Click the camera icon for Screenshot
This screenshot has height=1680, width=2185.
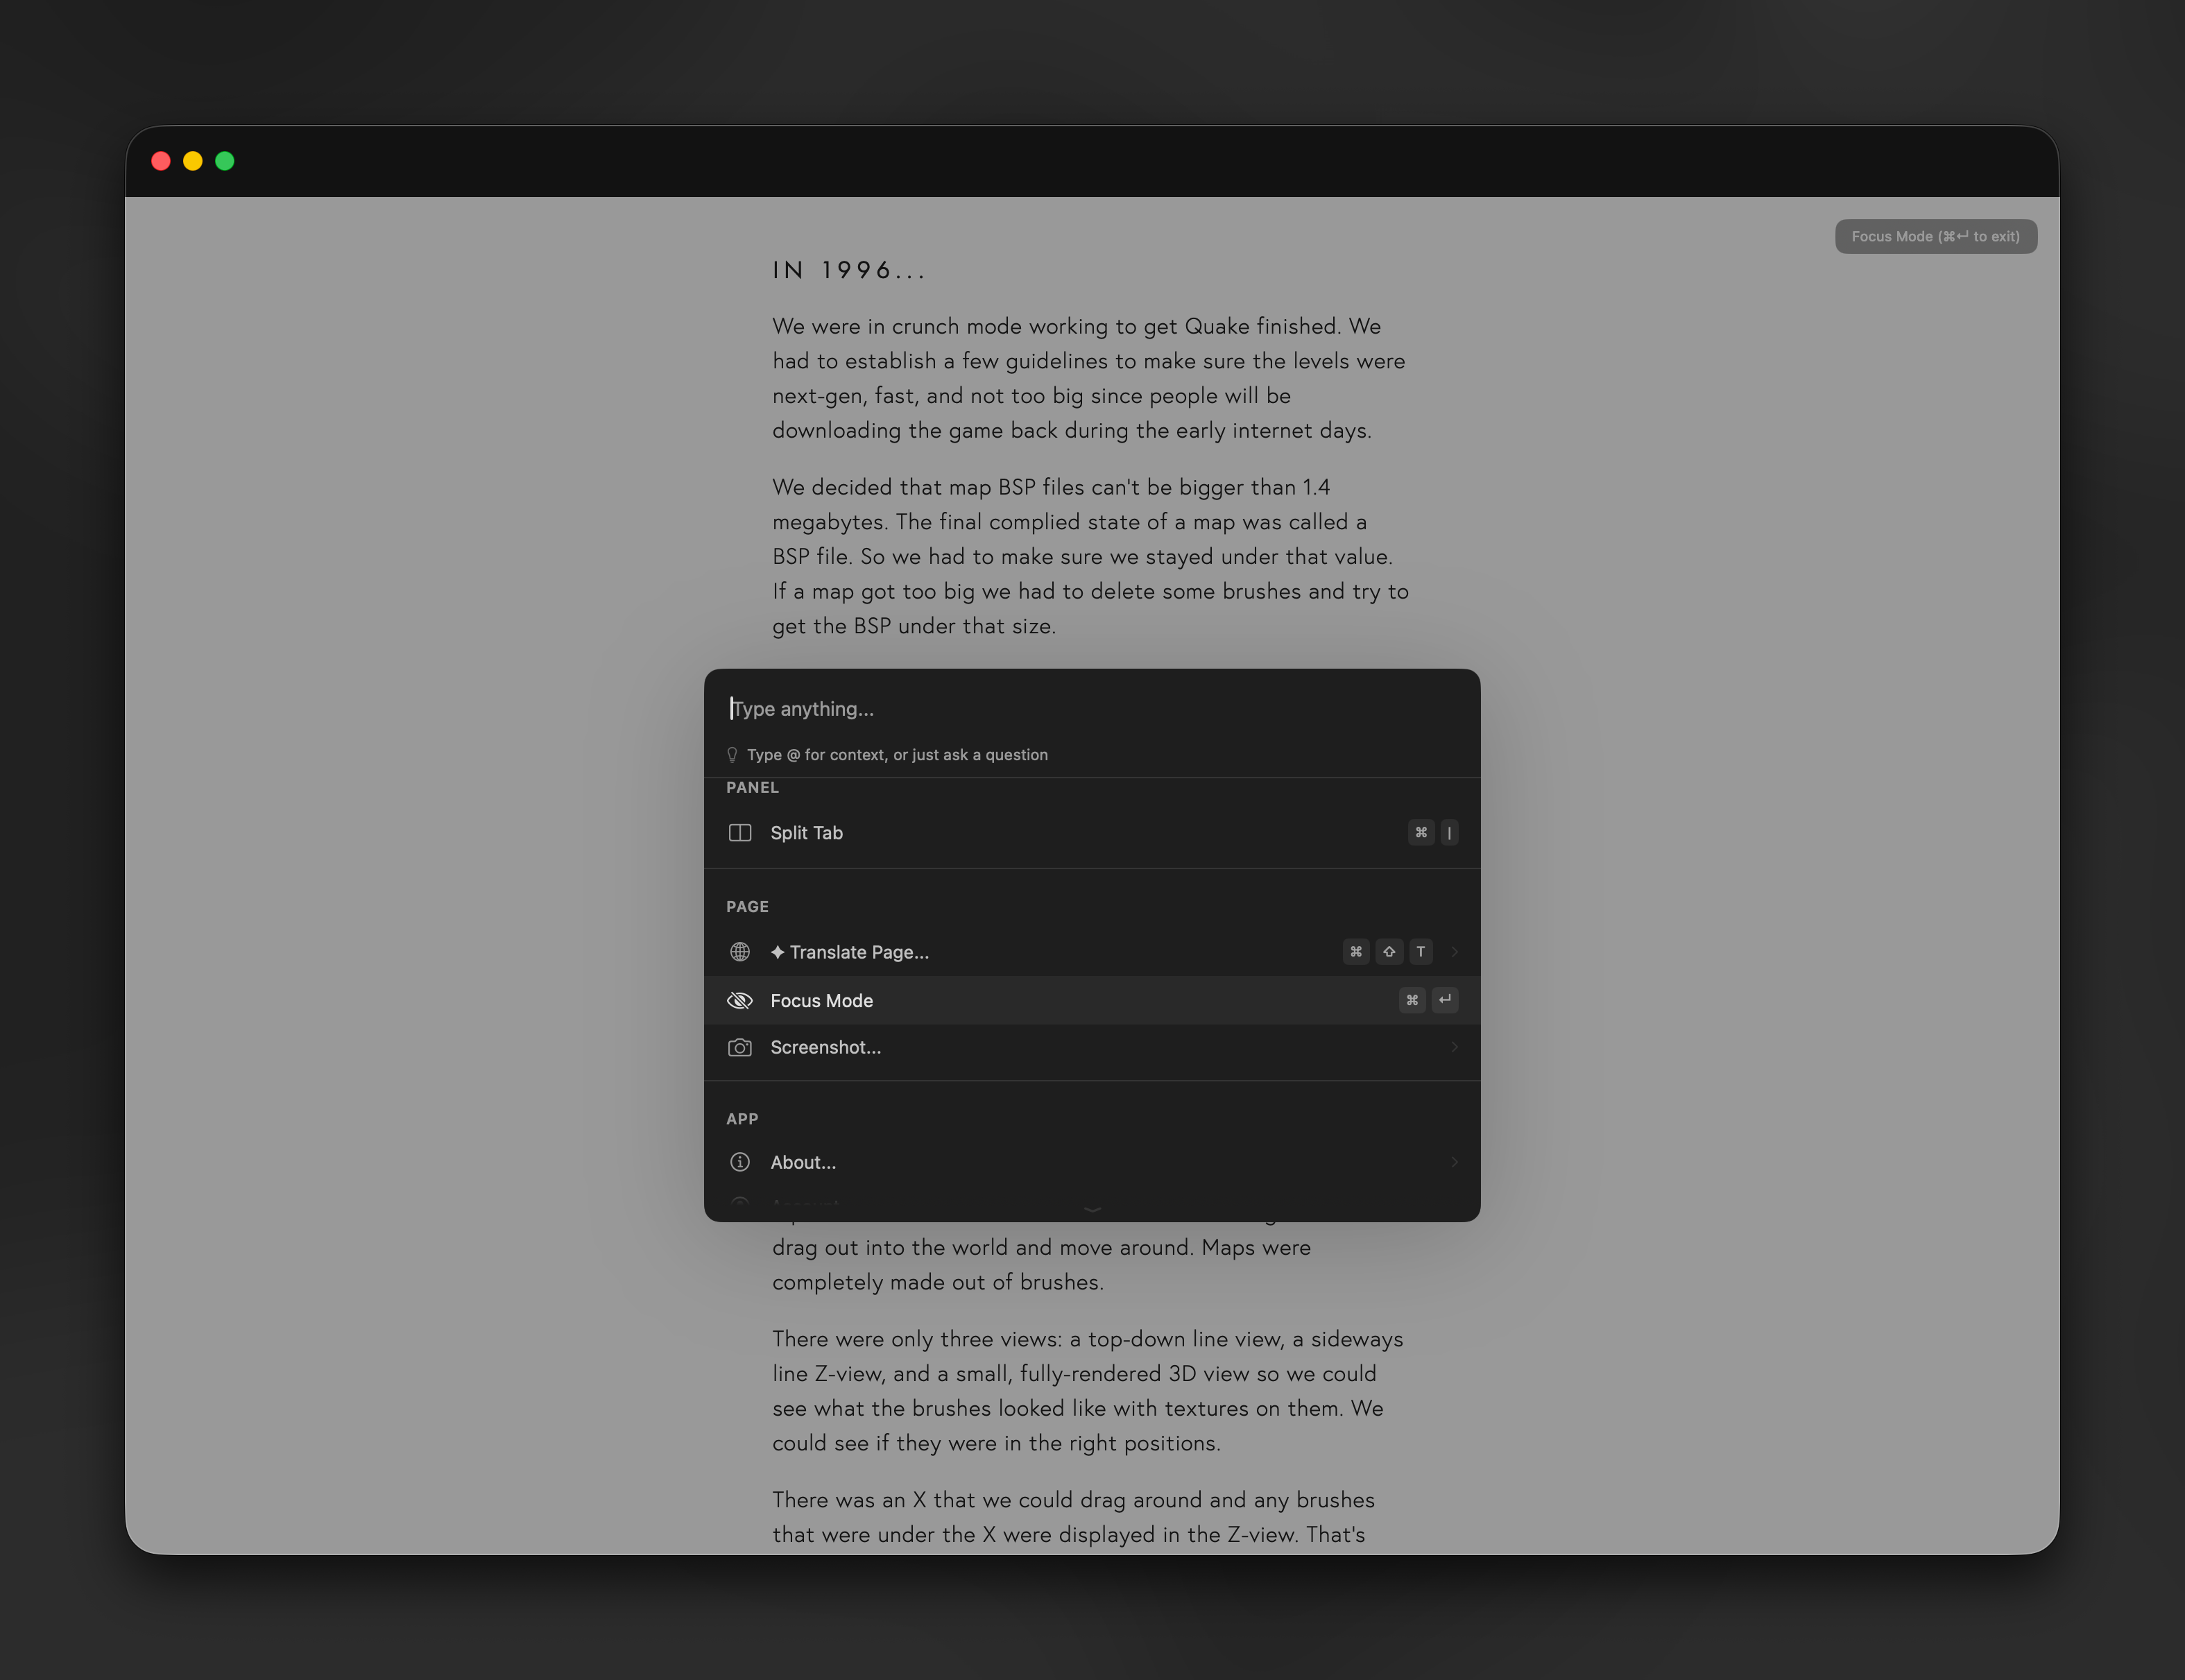click(739, 1047)
